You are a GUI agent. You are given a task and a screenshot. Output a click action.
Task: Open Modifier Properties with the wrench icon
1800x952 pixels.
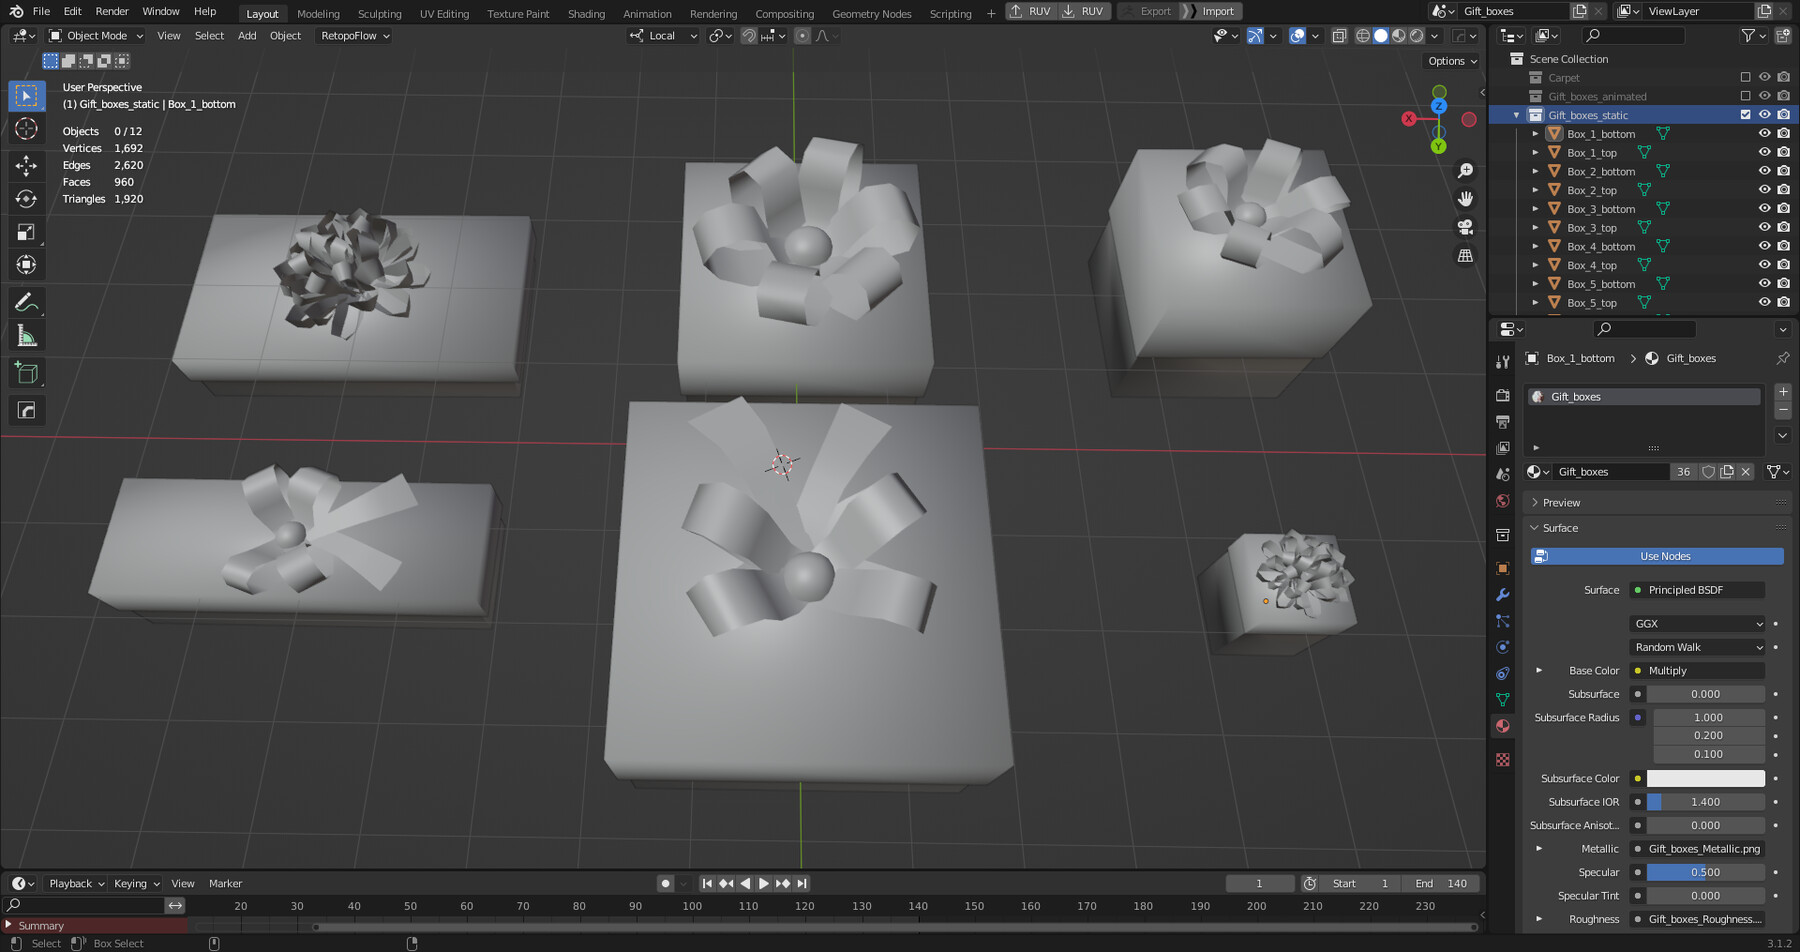[1502, 593]
